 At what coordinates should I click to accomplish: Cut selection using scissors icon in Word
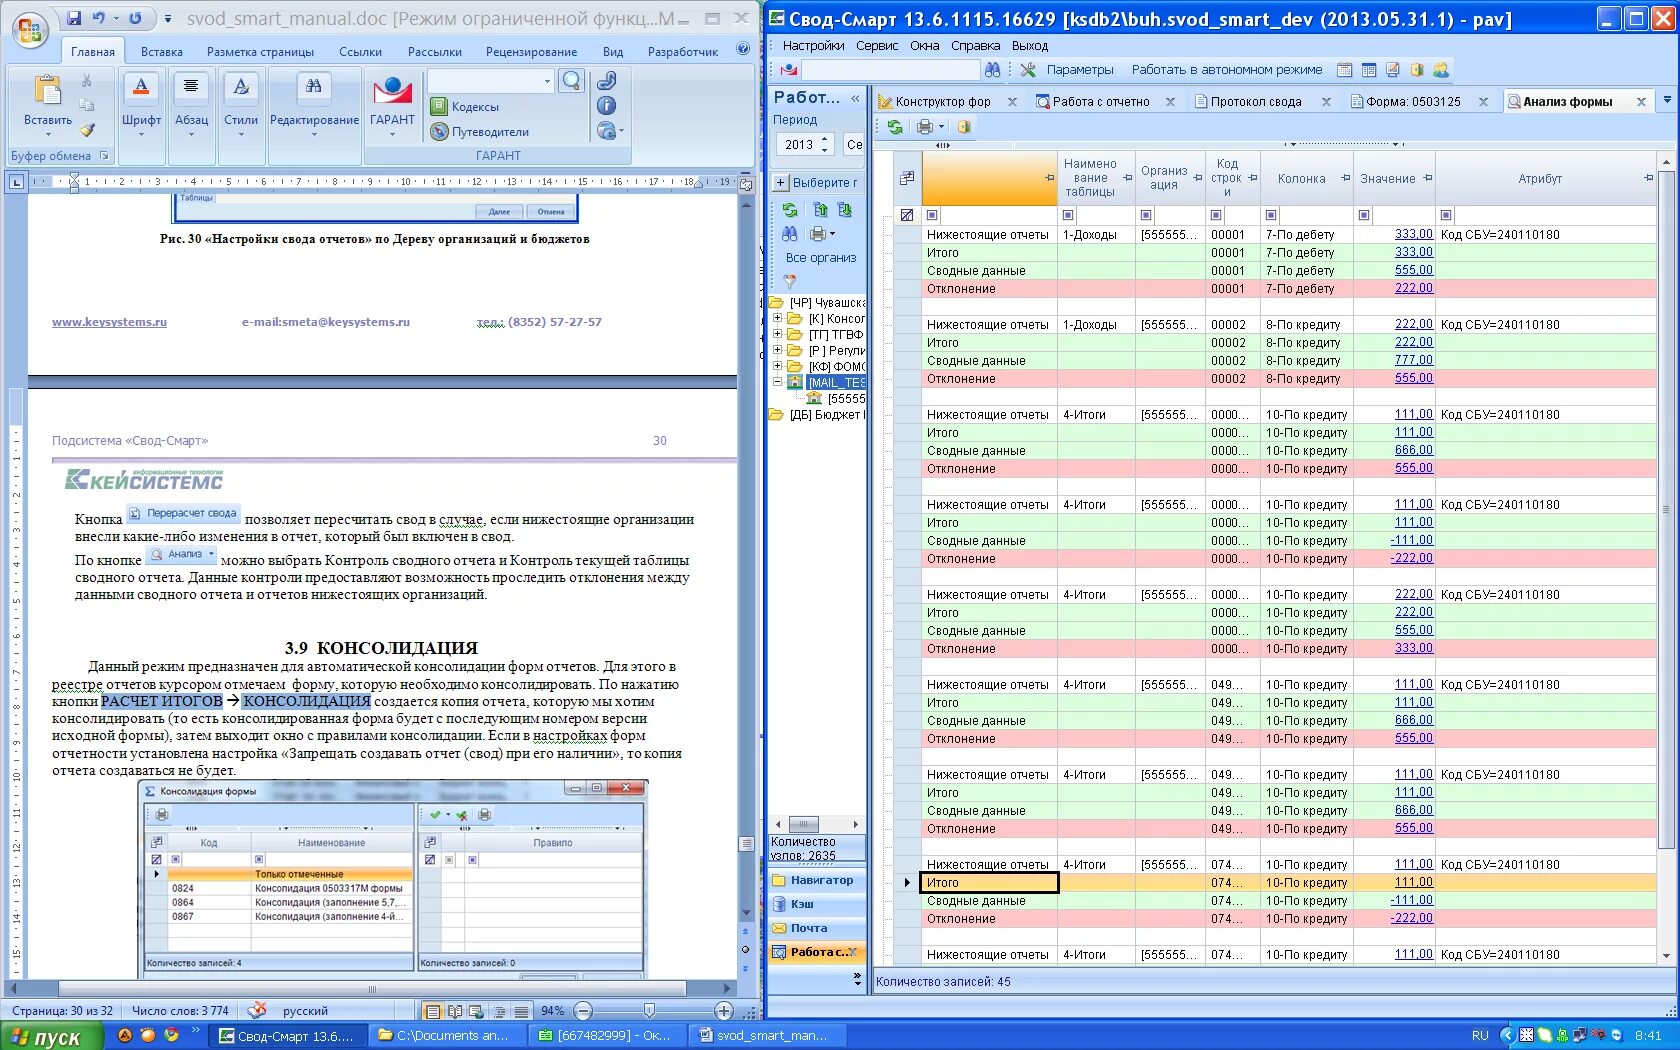(87, 81)
